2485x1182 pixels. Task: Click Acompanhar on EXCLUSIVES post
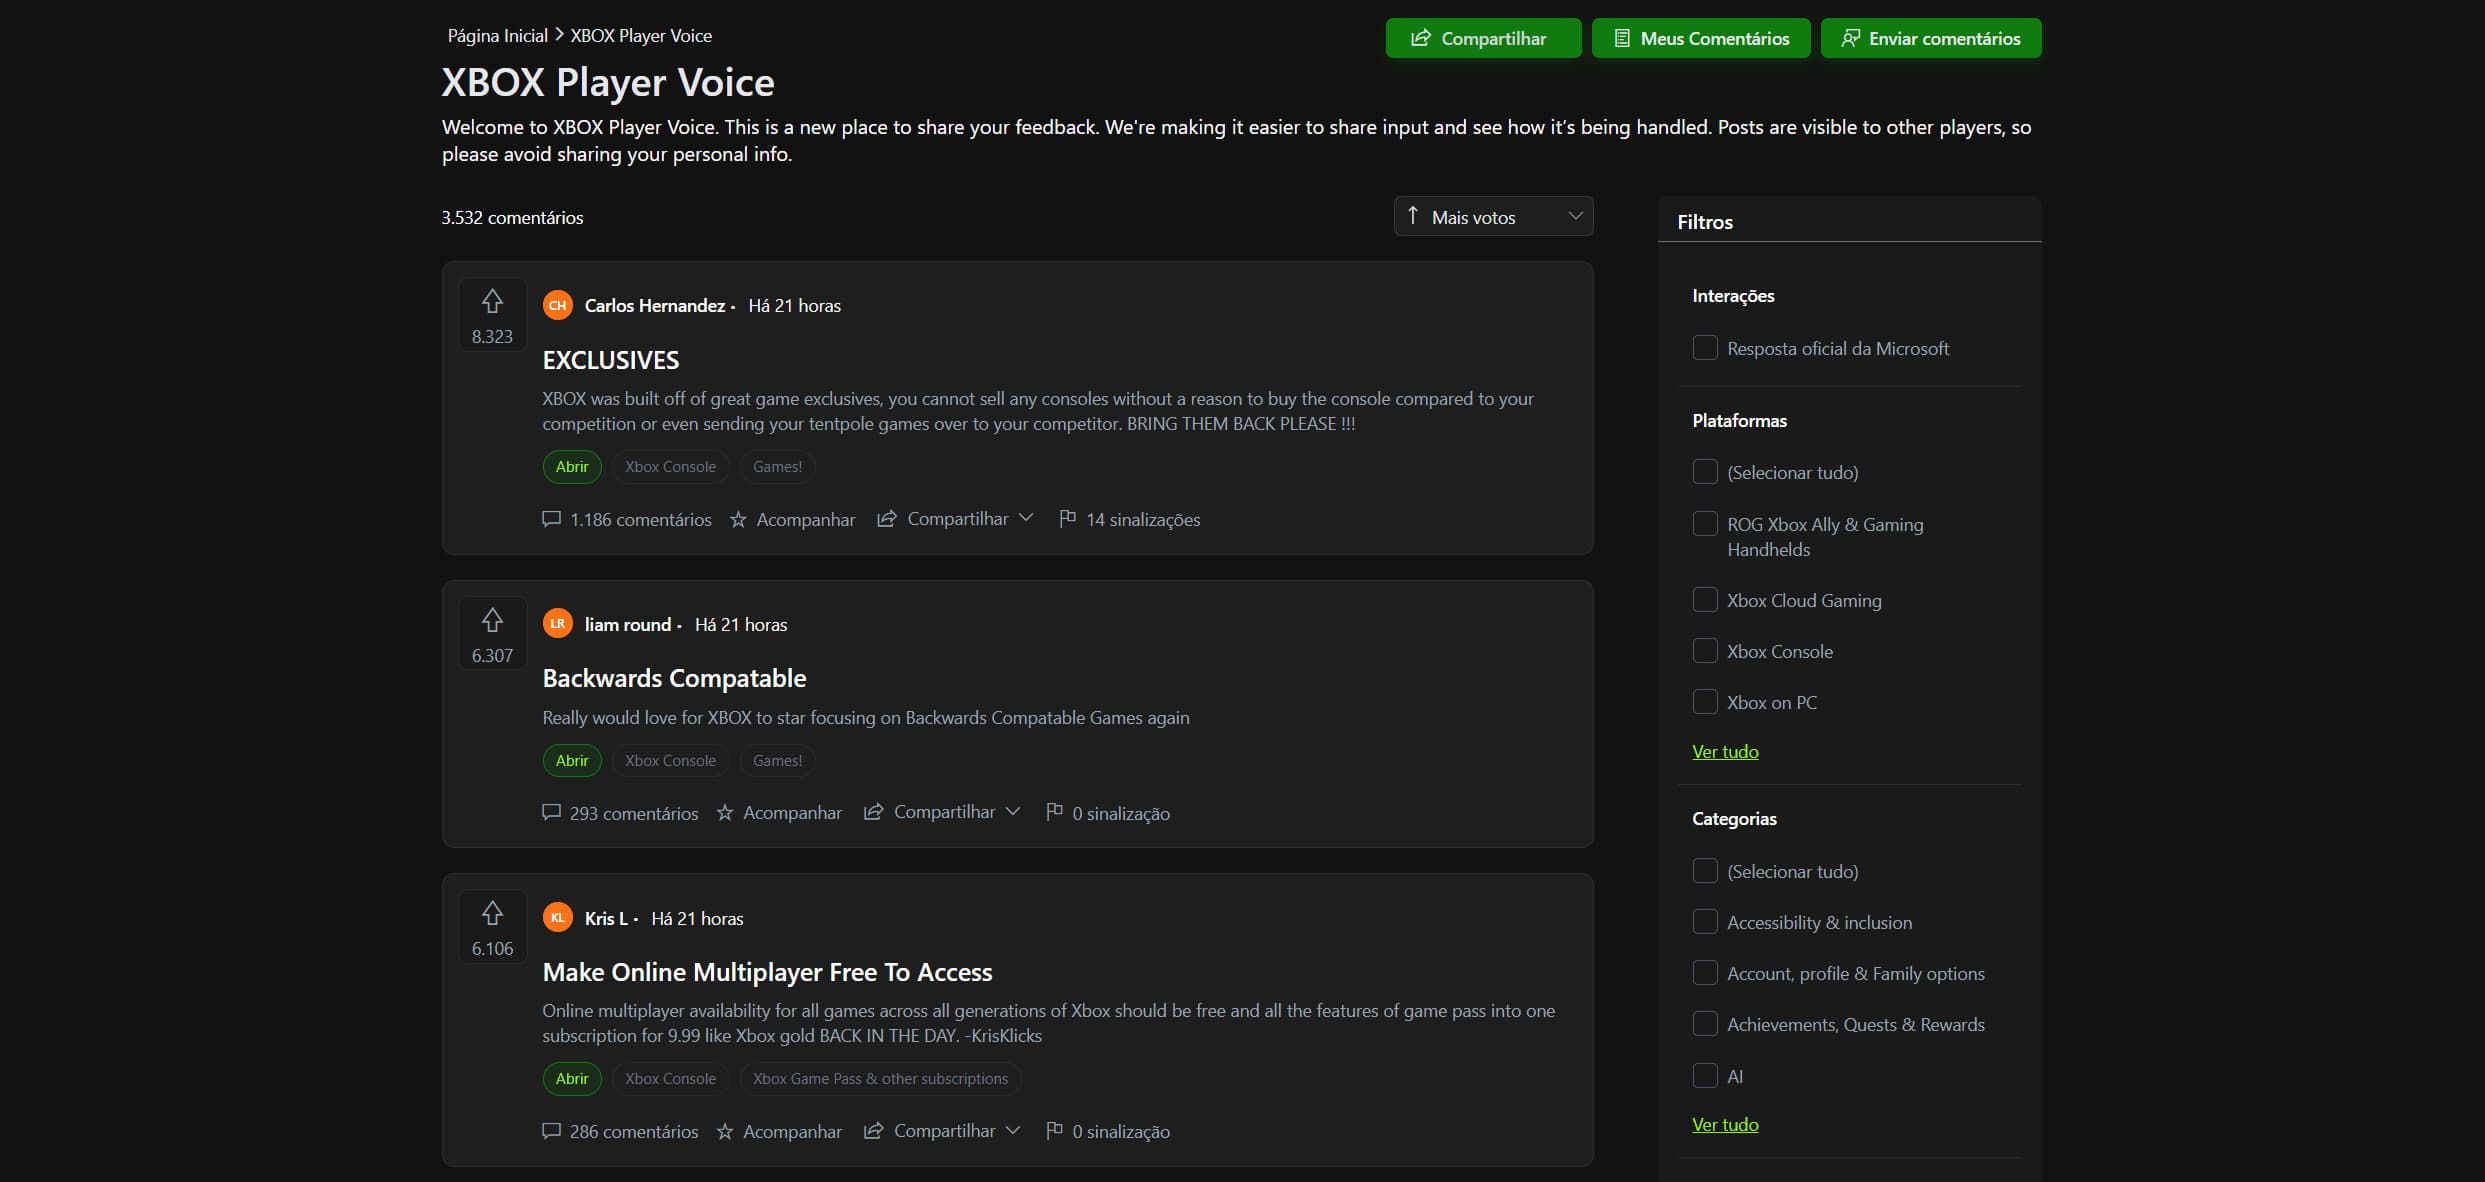pos(806,519)
